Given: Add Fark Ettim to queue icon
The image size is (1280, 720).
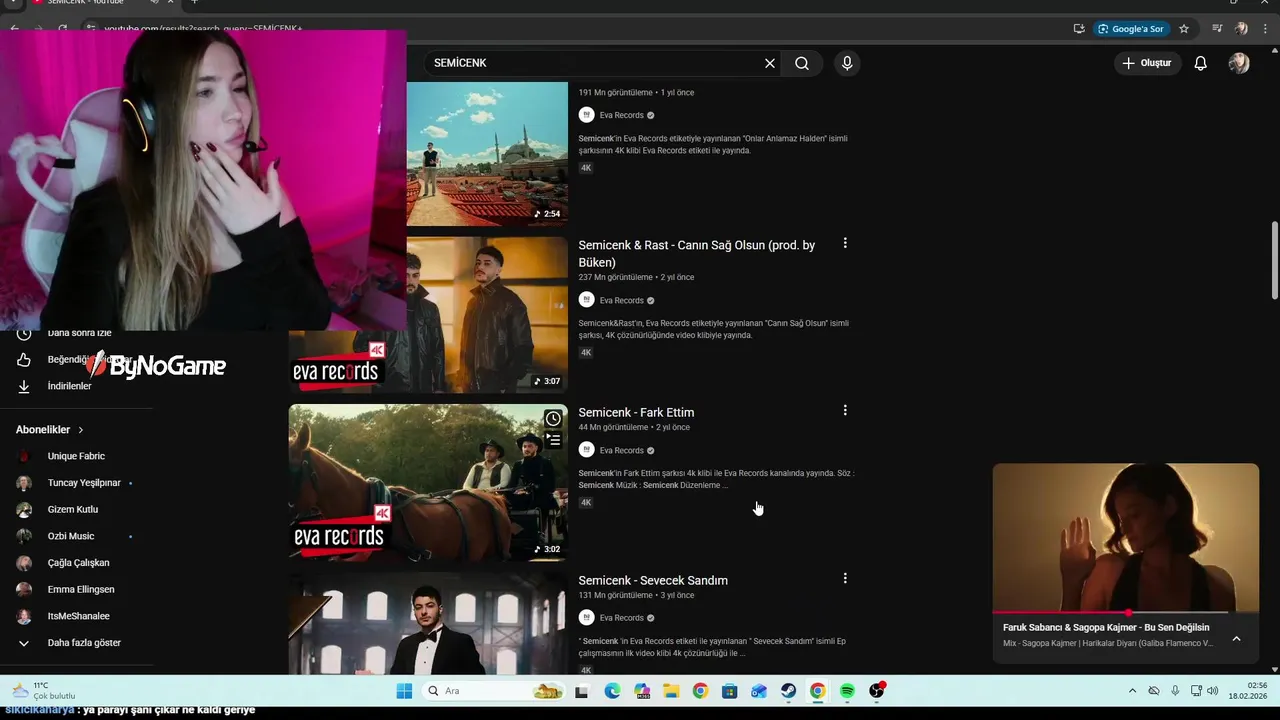Looking at the screenshot, I should coord(553,440).
